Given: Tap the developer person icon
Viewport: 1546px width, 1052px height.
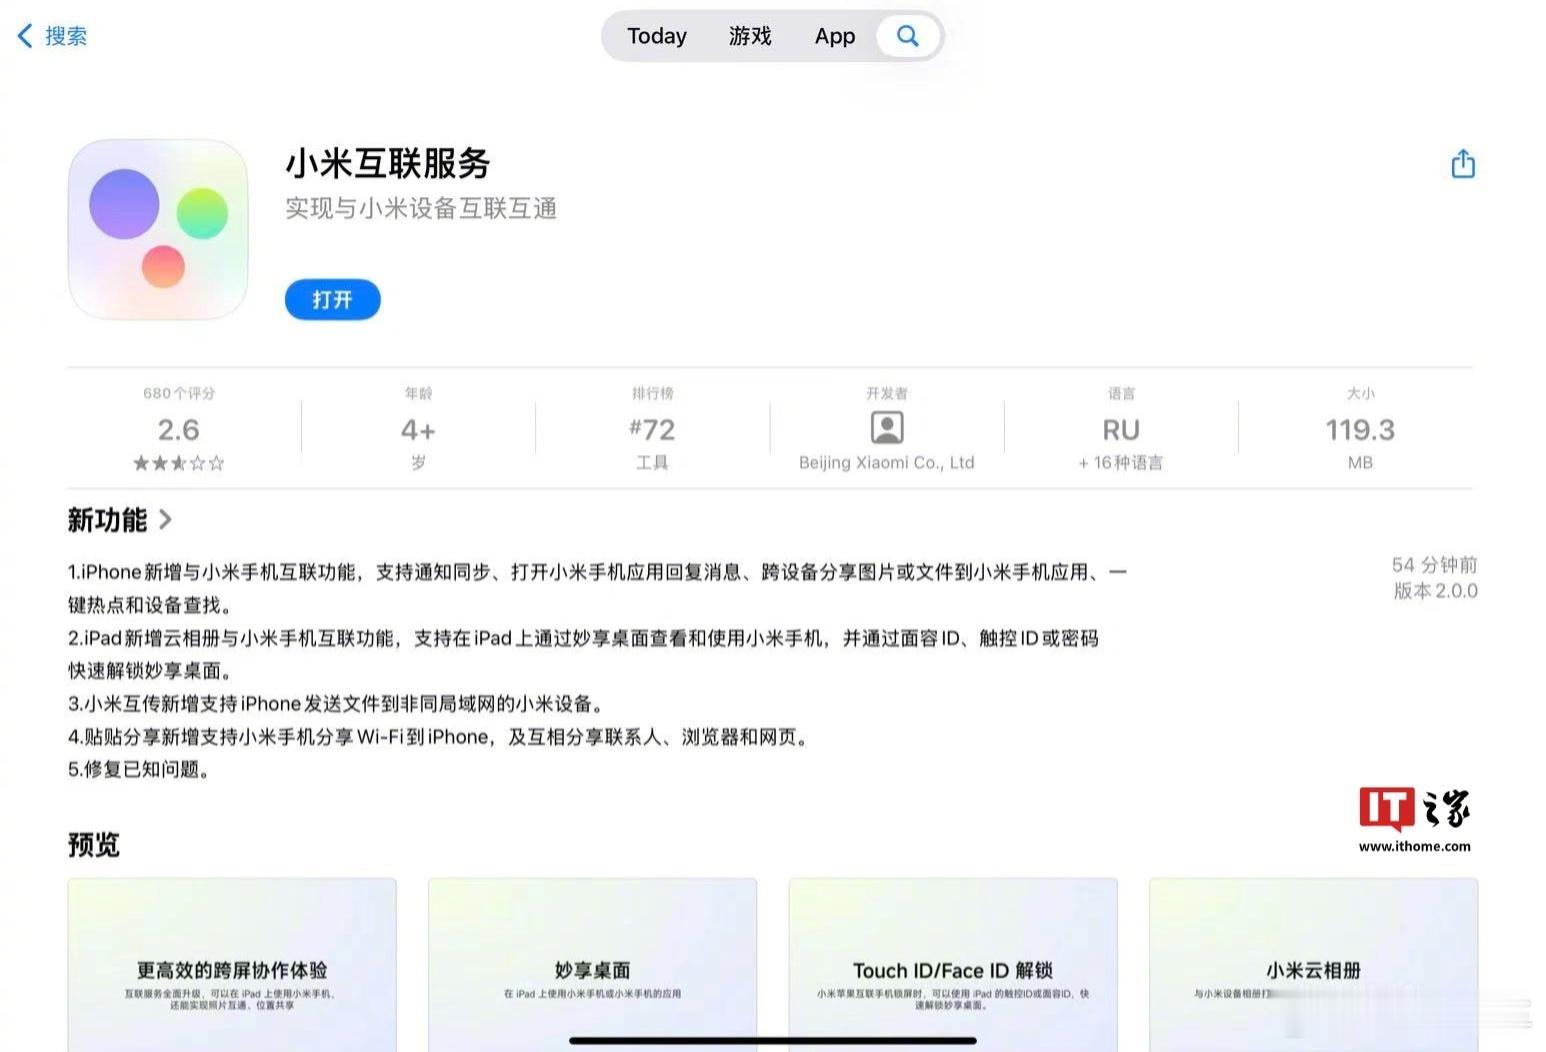Looking at the screenshot, I should 887,427.
